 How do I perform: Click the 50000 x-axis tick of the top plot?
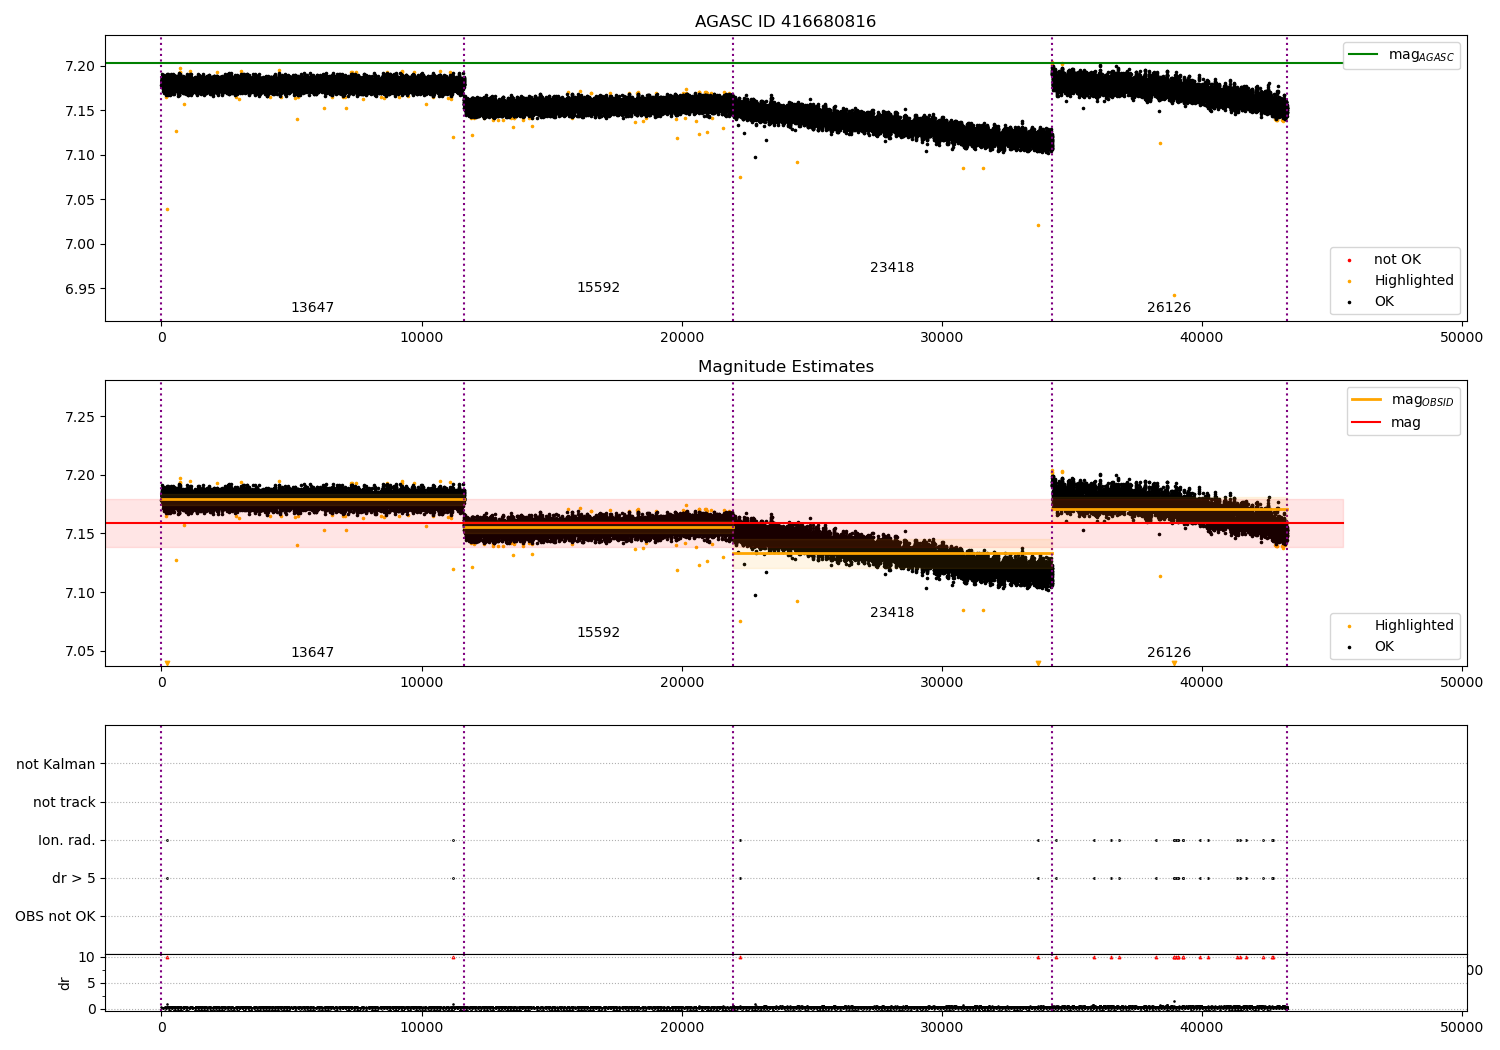[x=1461, y=338]
